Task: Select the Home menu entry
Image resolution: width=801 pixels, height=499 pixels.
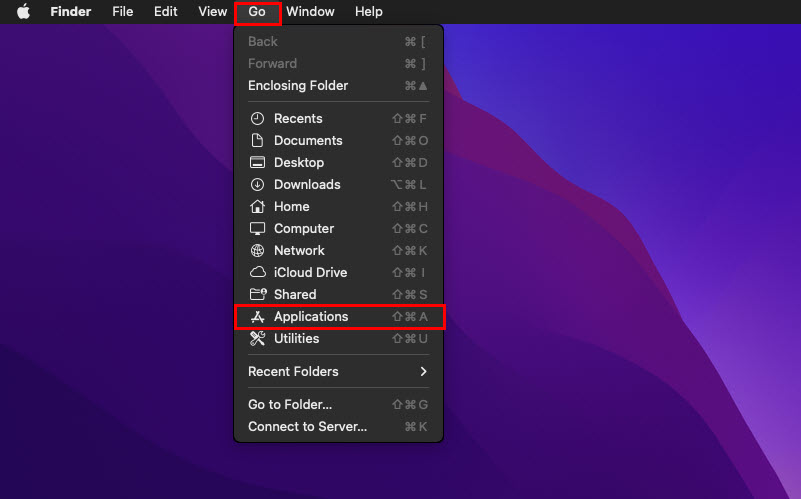Action: coord(338,206)
